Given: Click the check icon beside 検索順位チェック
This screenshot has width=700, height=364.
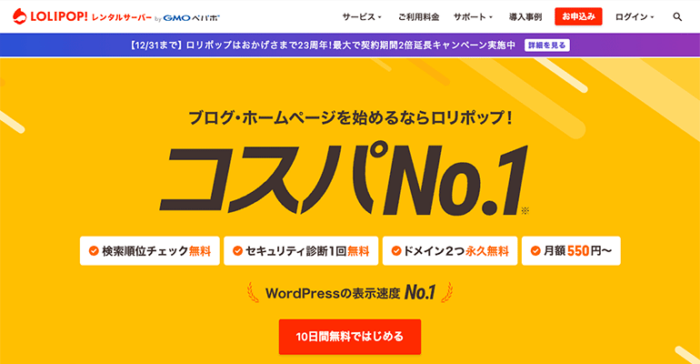Looking at the screenshot, I should 93,251.
